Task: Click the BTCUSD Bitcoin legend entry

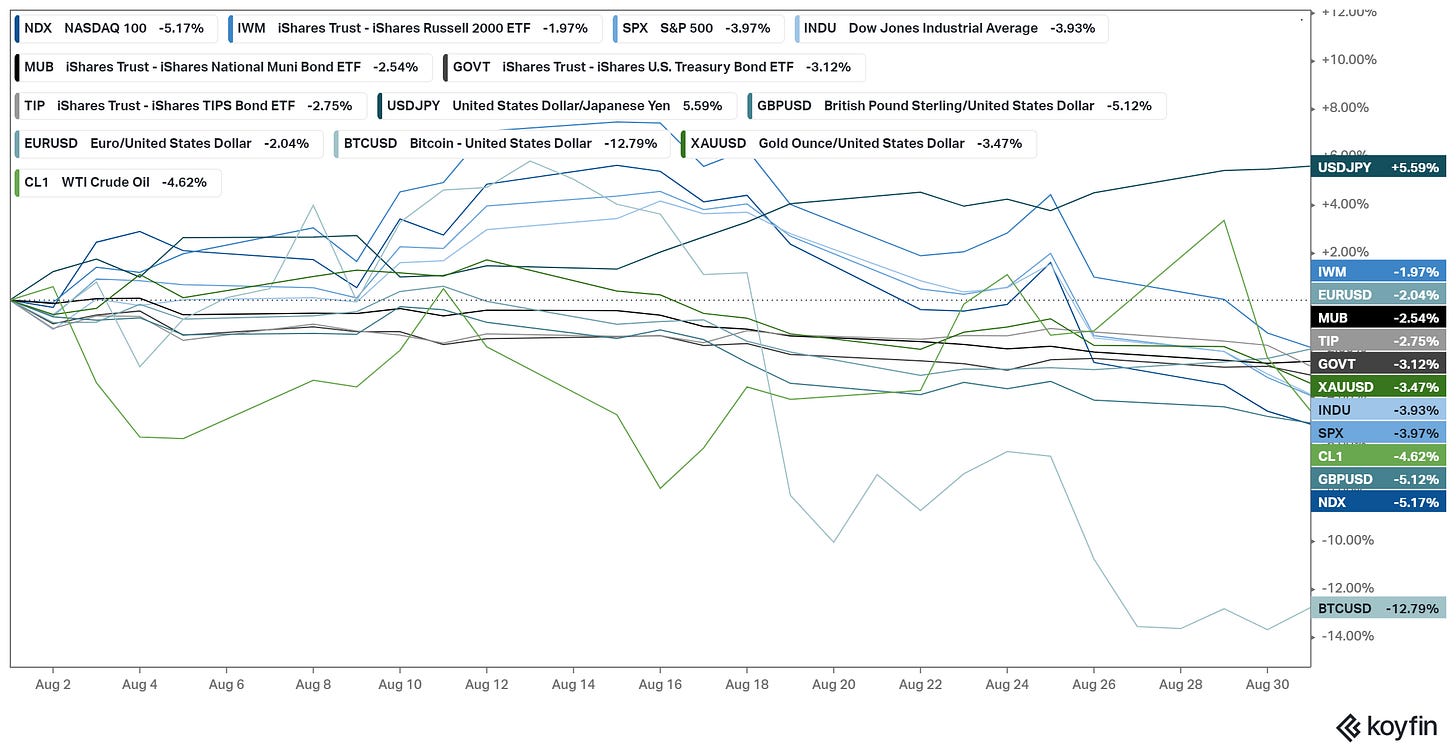Action: 500,143
